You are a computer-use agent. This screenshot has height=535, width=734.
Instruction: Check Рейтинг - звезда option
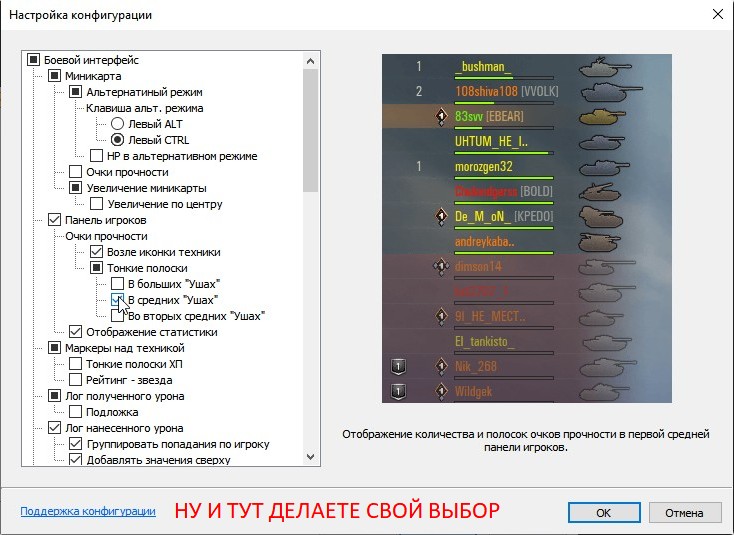pos(76,380)
